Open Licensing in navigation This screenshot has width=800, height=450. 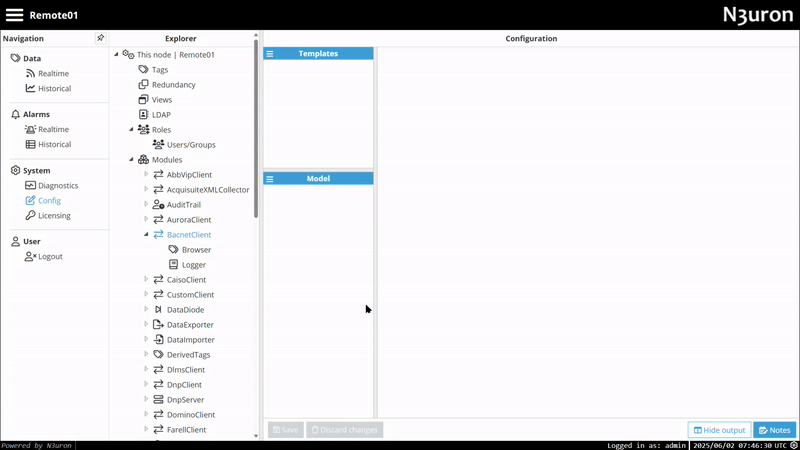[54, 215]
